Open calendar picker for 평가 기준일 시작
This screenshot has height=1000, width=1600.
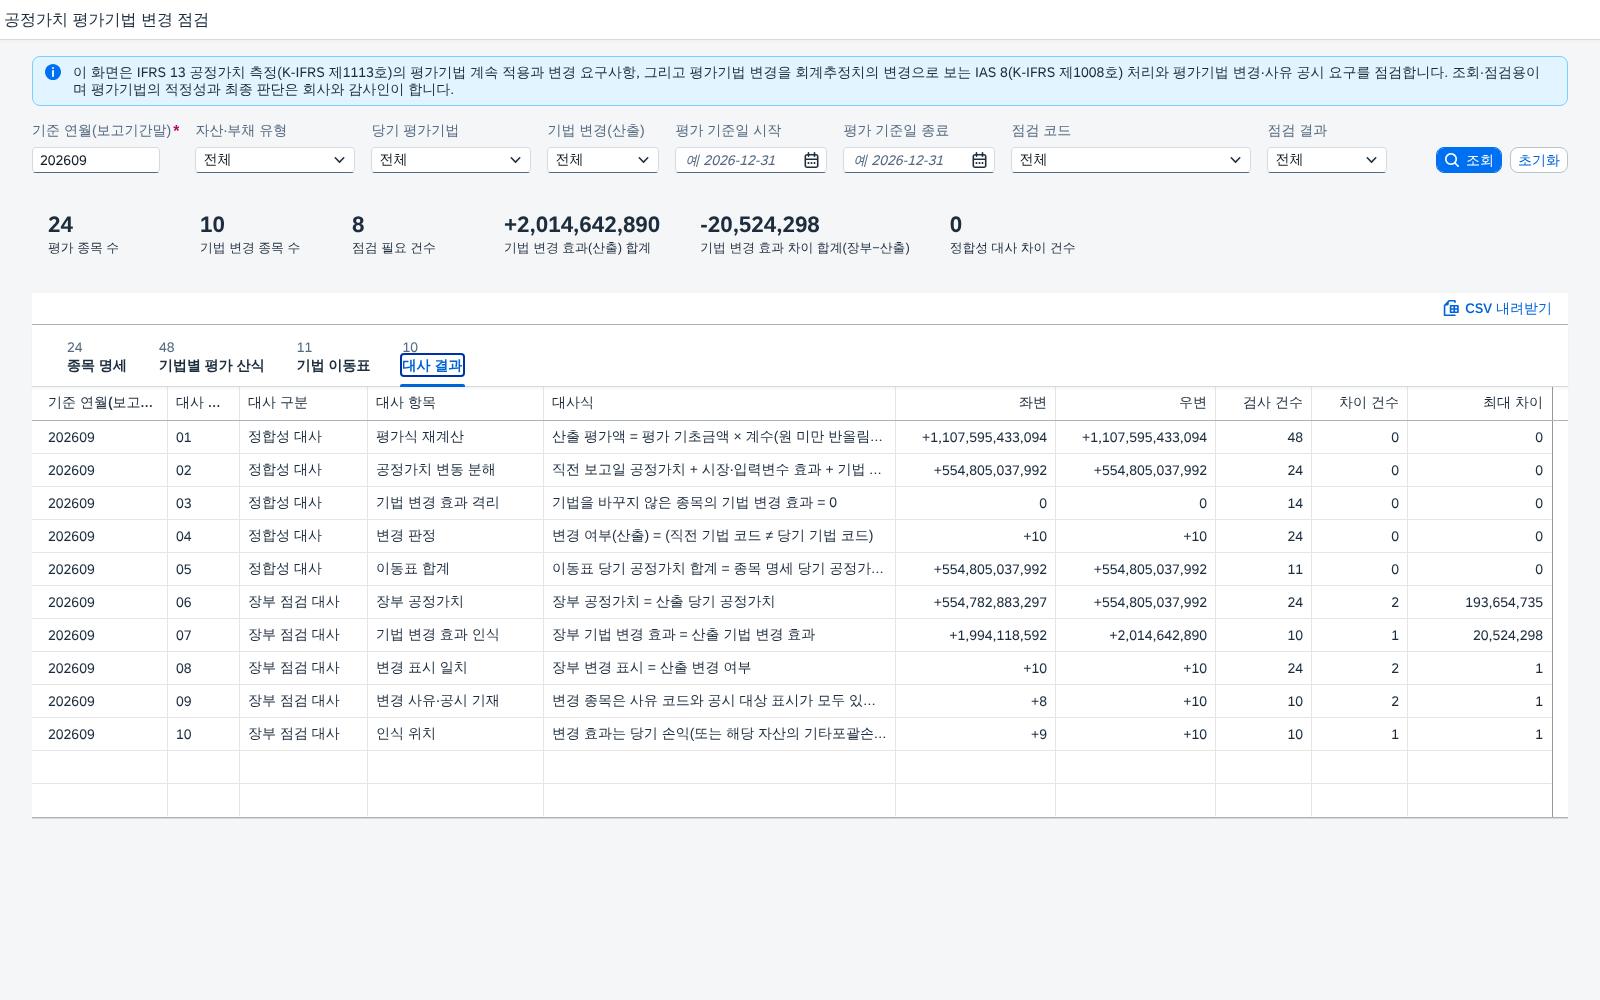pyautogui.click(x=811, y=160)
